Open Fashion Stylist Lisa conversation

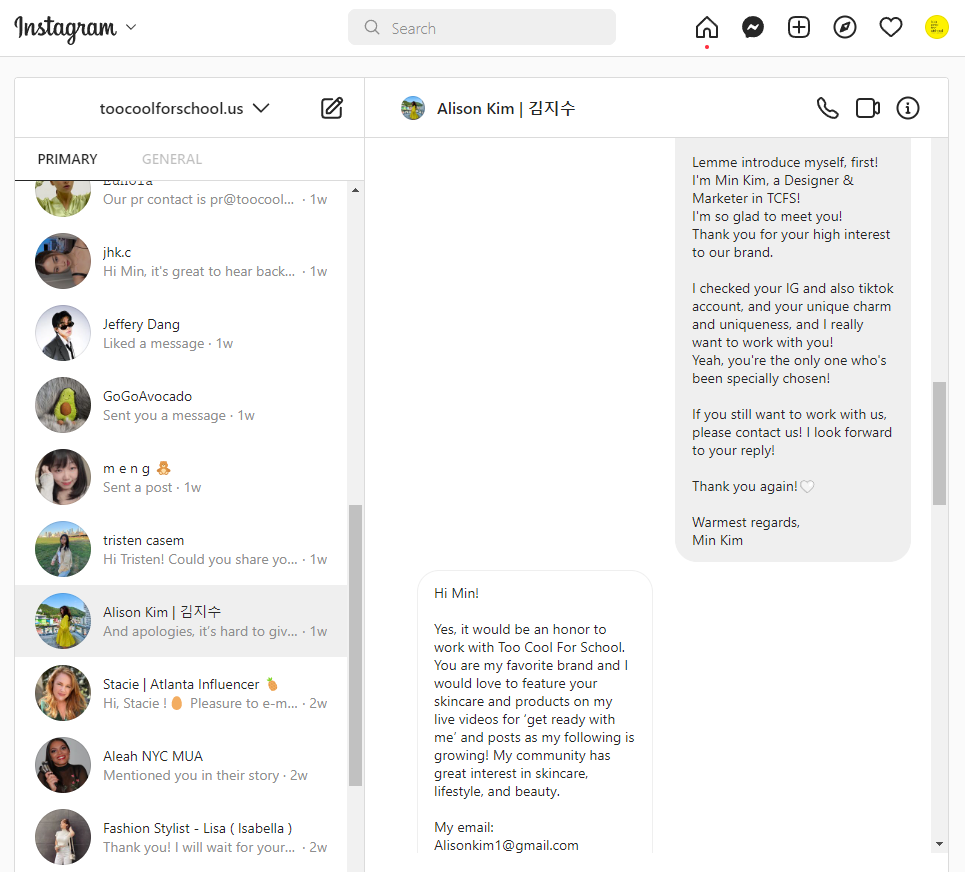click(182, 837)
